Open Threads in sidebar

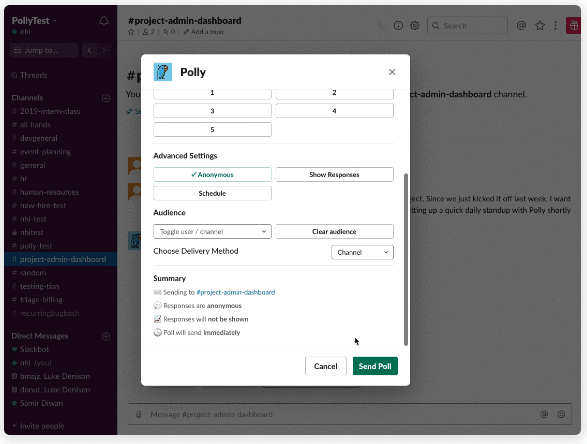[33, 75]
